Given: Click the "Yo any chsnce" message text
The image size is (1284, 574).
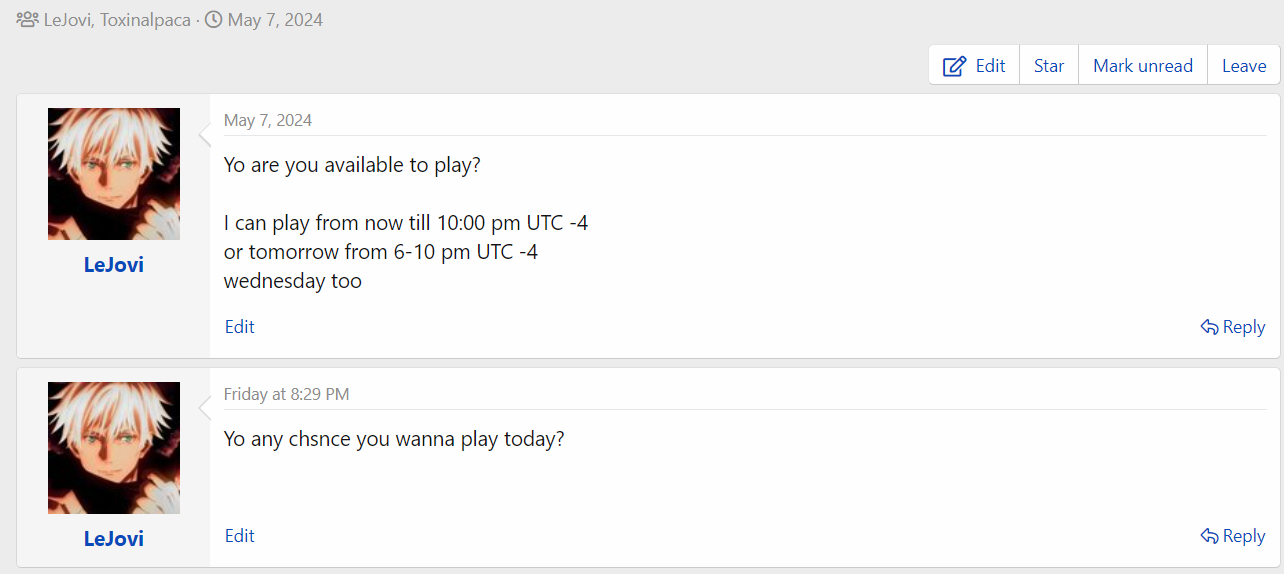Looking at the screenshot, I should click(394, 439).
